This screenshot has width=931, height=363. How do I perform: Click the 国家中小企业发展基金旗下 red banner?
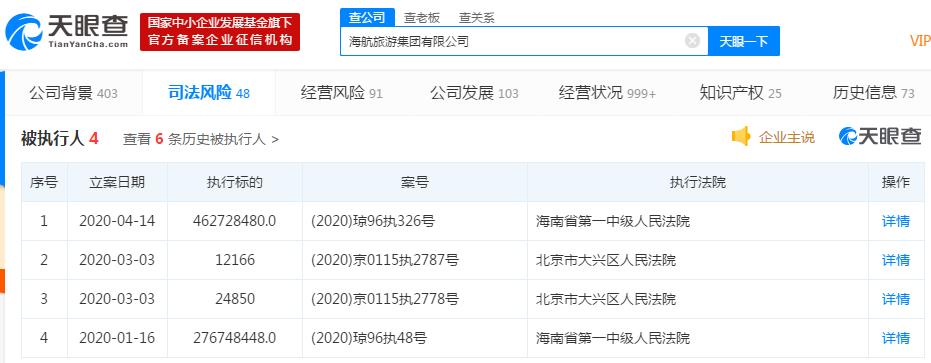pos(220,31)
